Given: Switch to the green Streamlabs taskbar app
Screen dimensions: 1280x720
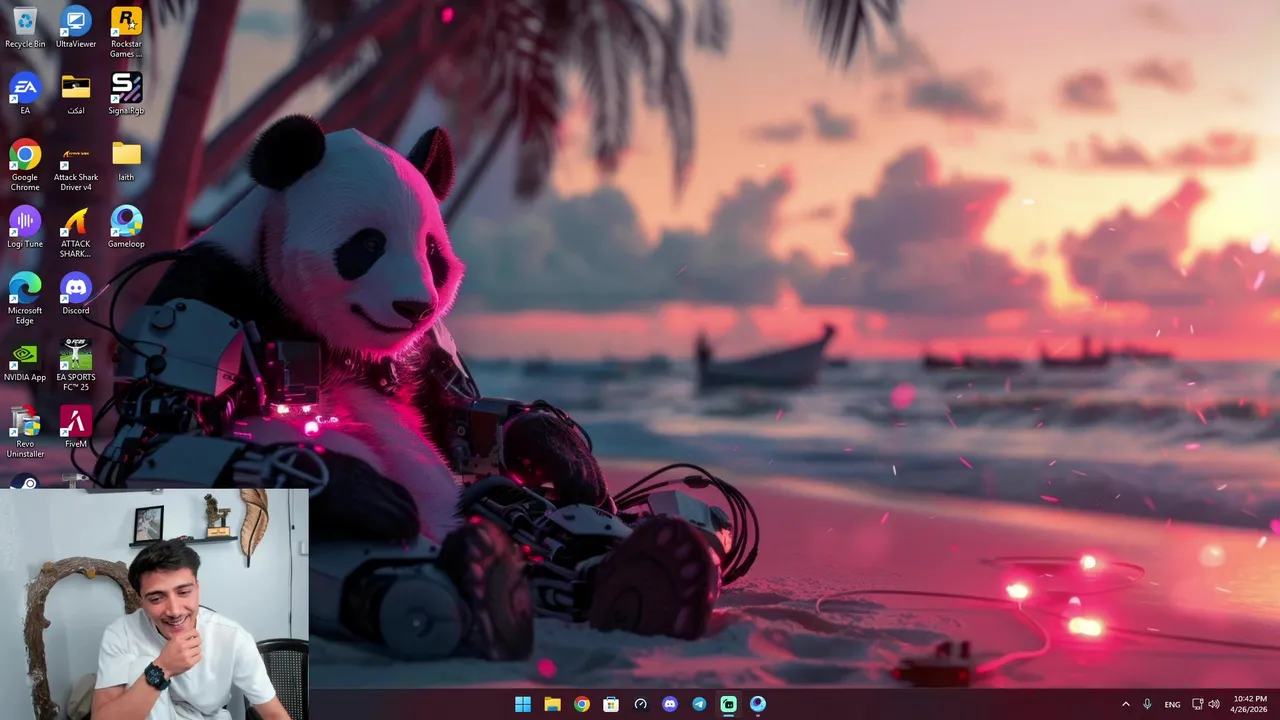Looking at the screenshot, I should [728, 704].
